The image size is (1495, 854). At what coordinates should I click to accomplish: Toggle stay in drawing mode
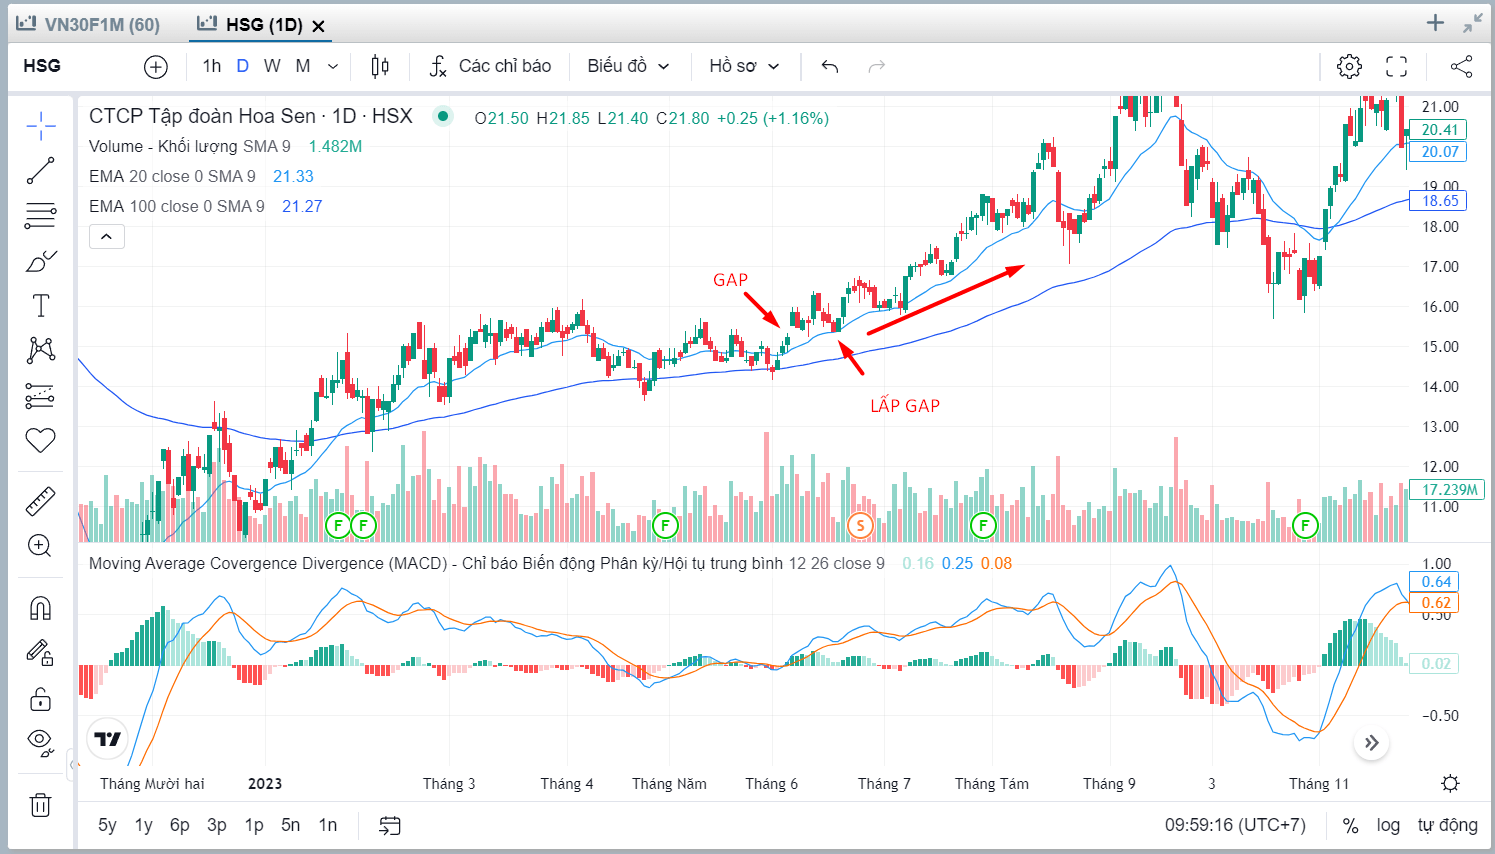point(41,653)
